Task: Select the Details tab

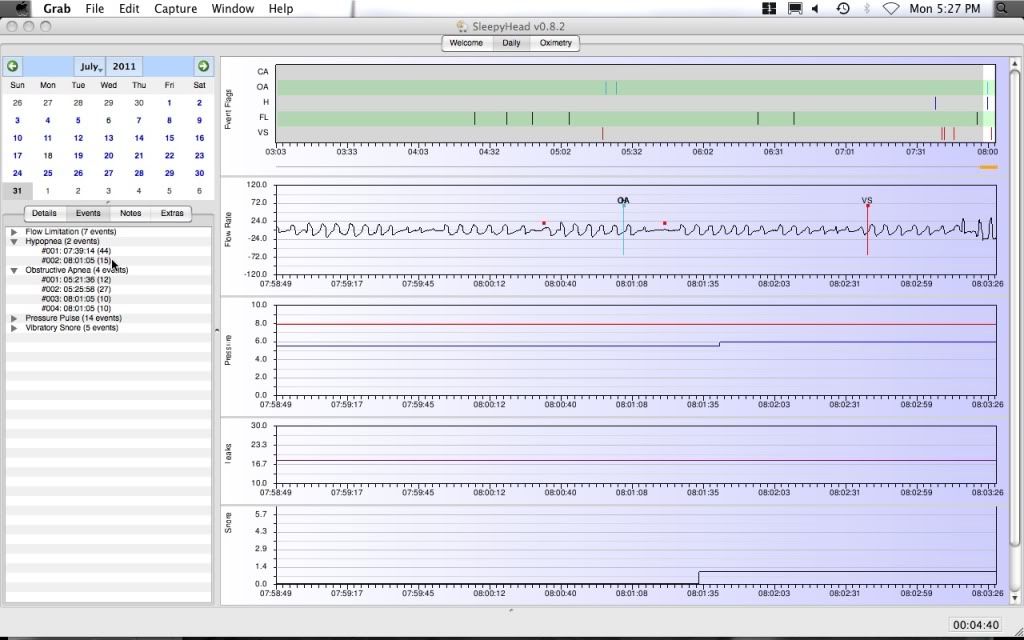Action: (44, 213)
